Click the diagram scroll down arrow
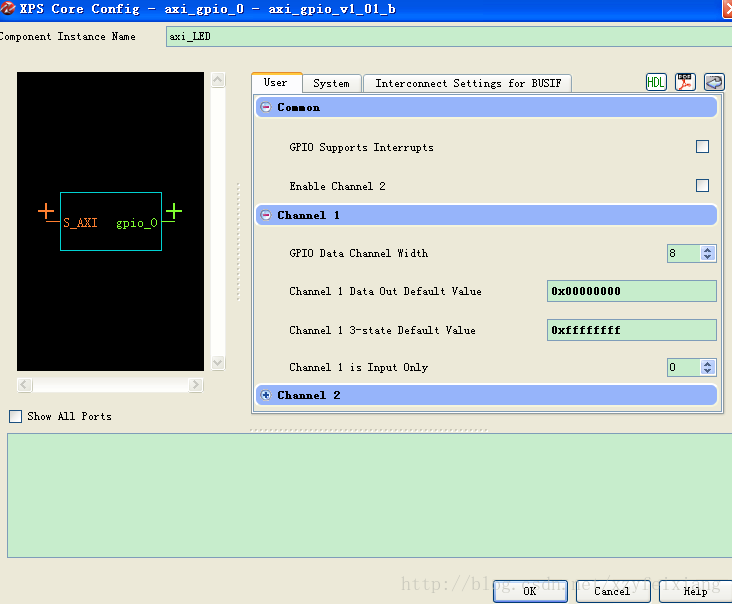 tap(218, 363)
